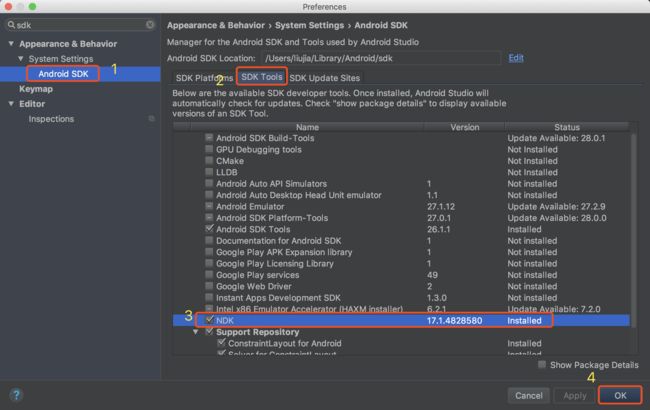The height and width of the screenshot is (410, 650).
Task: Uncheck ConstraintLayout for Android checkbox
Action: coord(221,343)
